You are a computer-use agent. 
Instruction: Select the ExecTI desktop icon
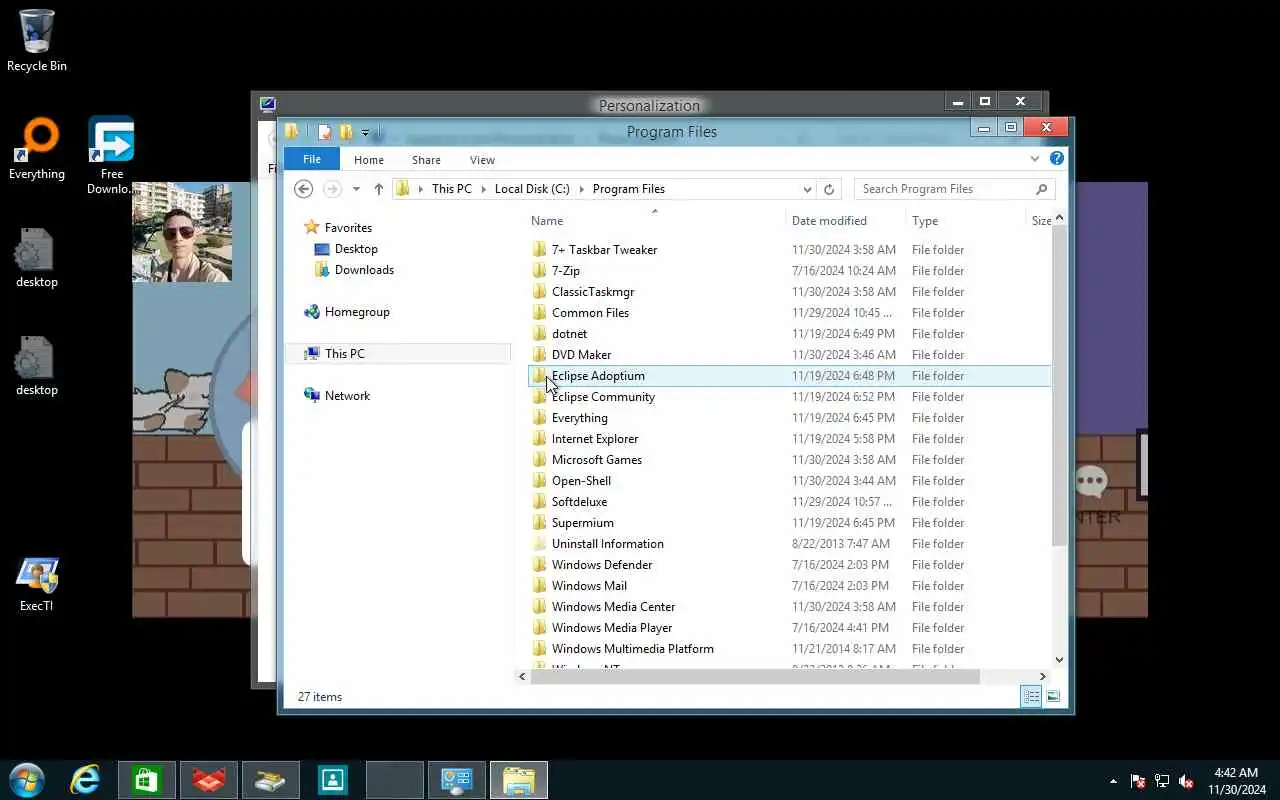[x=37, y=584]
